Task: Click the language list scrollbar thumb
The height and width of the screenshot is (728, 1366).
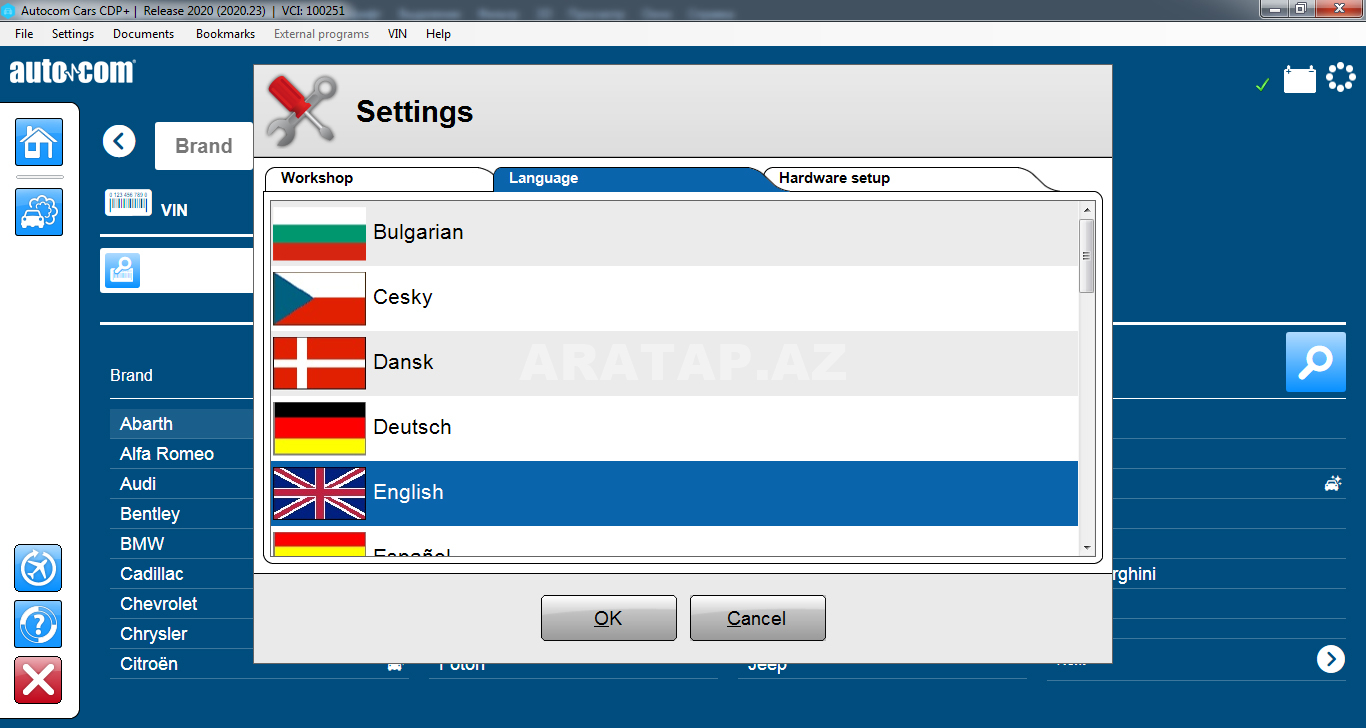Action: 1087,256
